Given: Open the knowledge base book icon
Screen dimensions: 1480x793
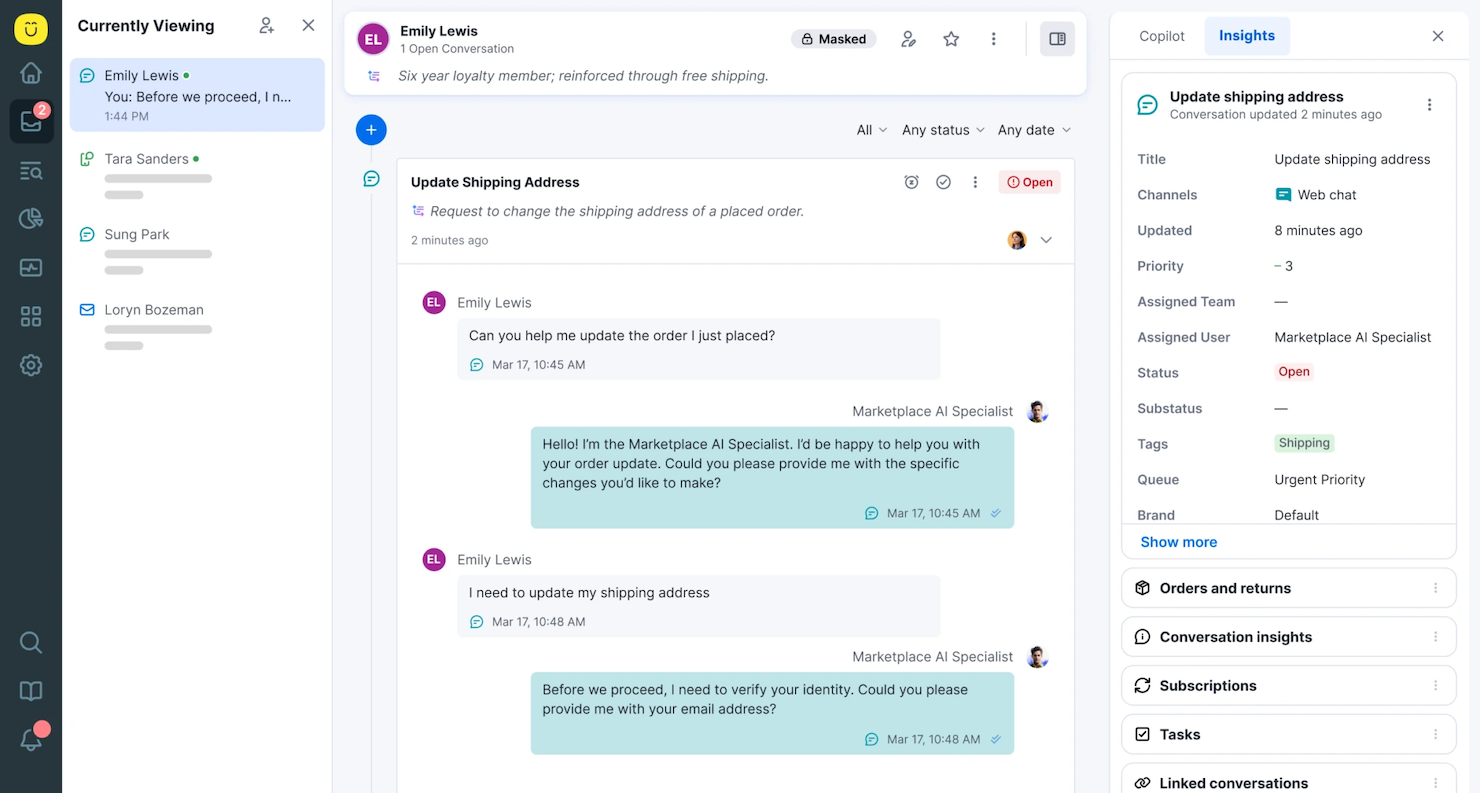Looking at the screenshot, I should (x=31, y=691).
